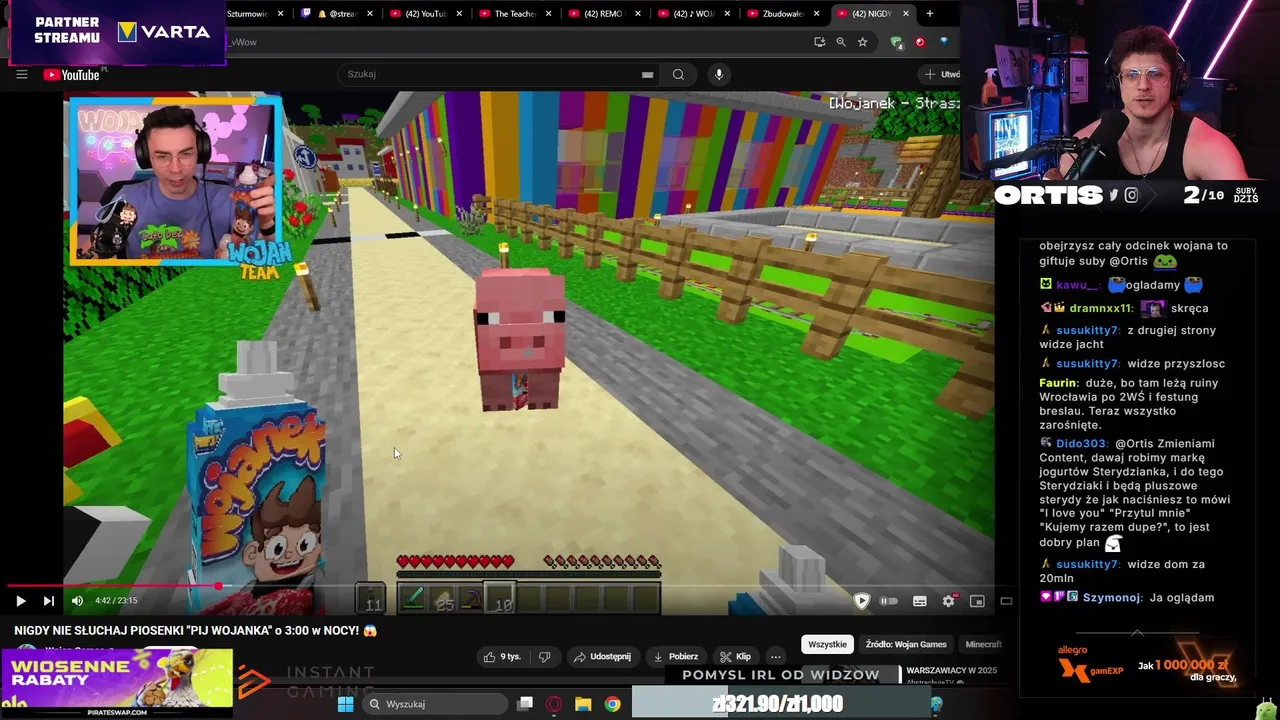Close the (42) NIGDY tab

[906, 14]
